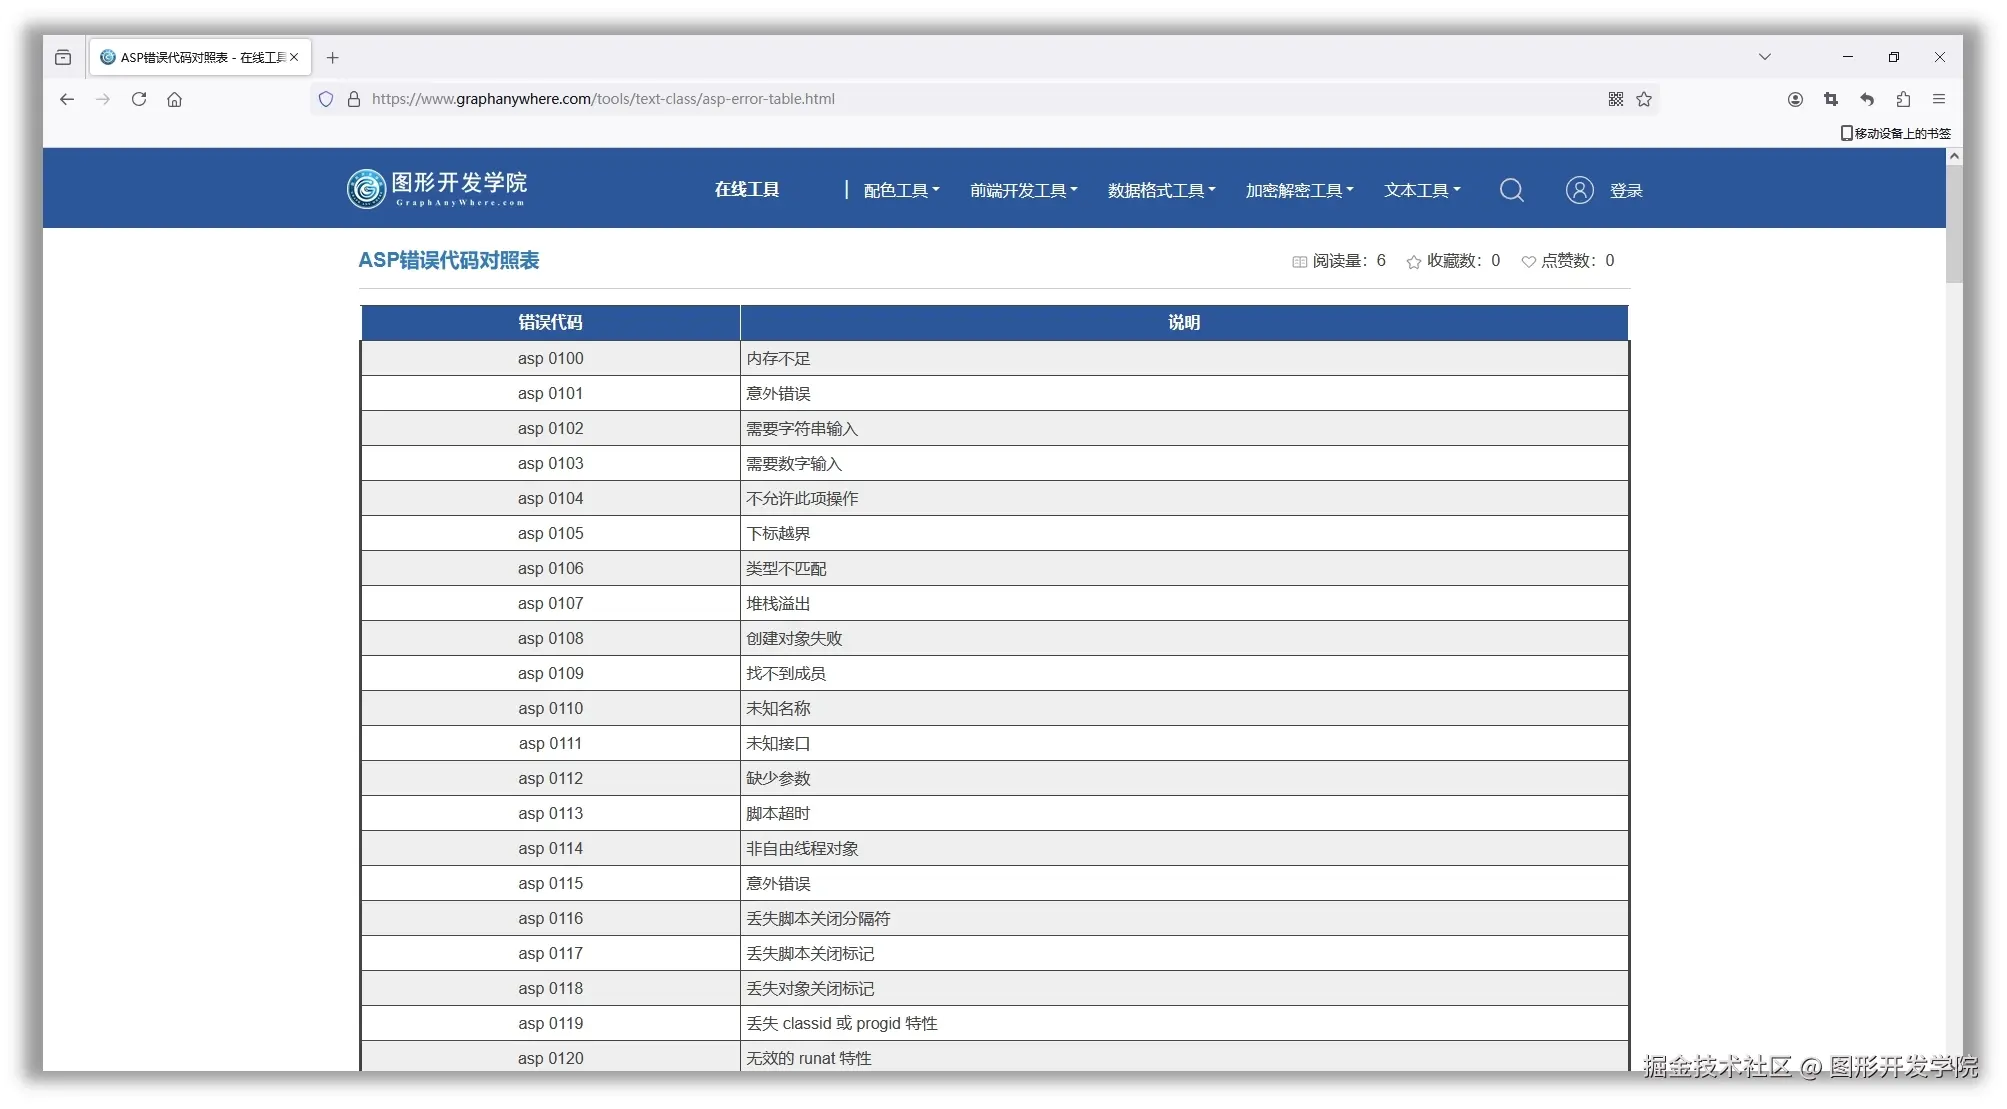Click the reading stats book icon near 阅读量

tap(1299, 261)
